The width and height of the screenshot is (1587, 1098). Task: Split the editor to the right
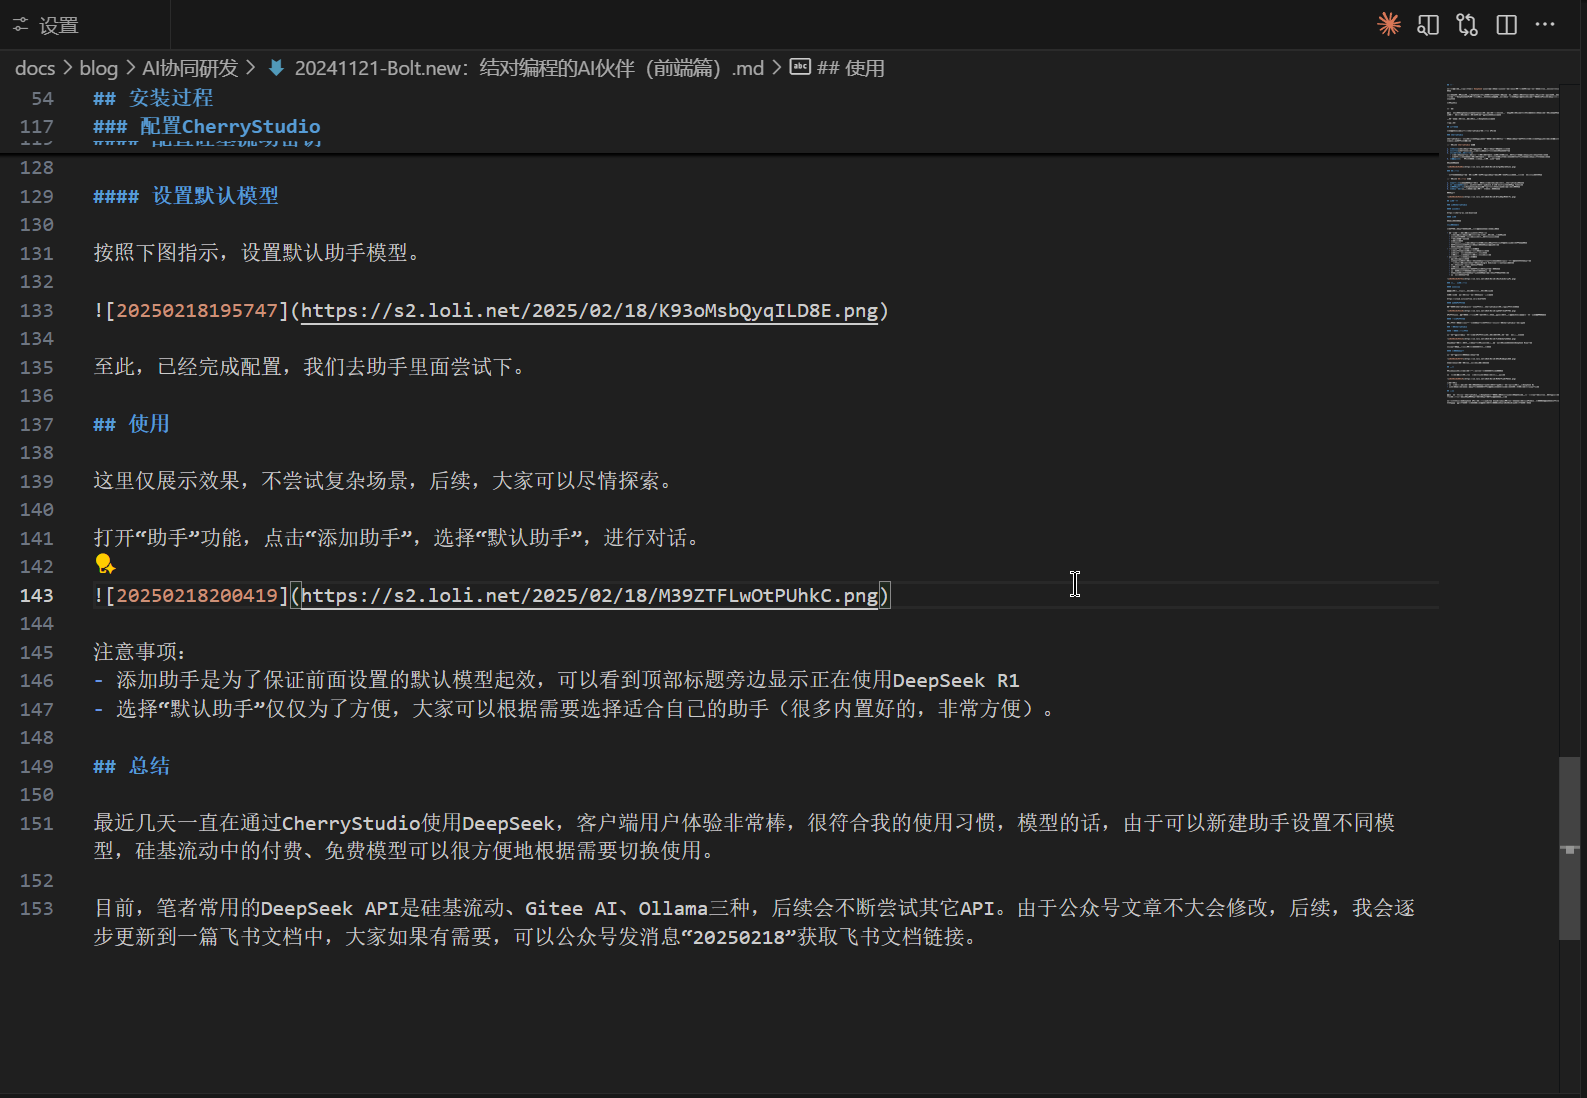point(1506,25)
